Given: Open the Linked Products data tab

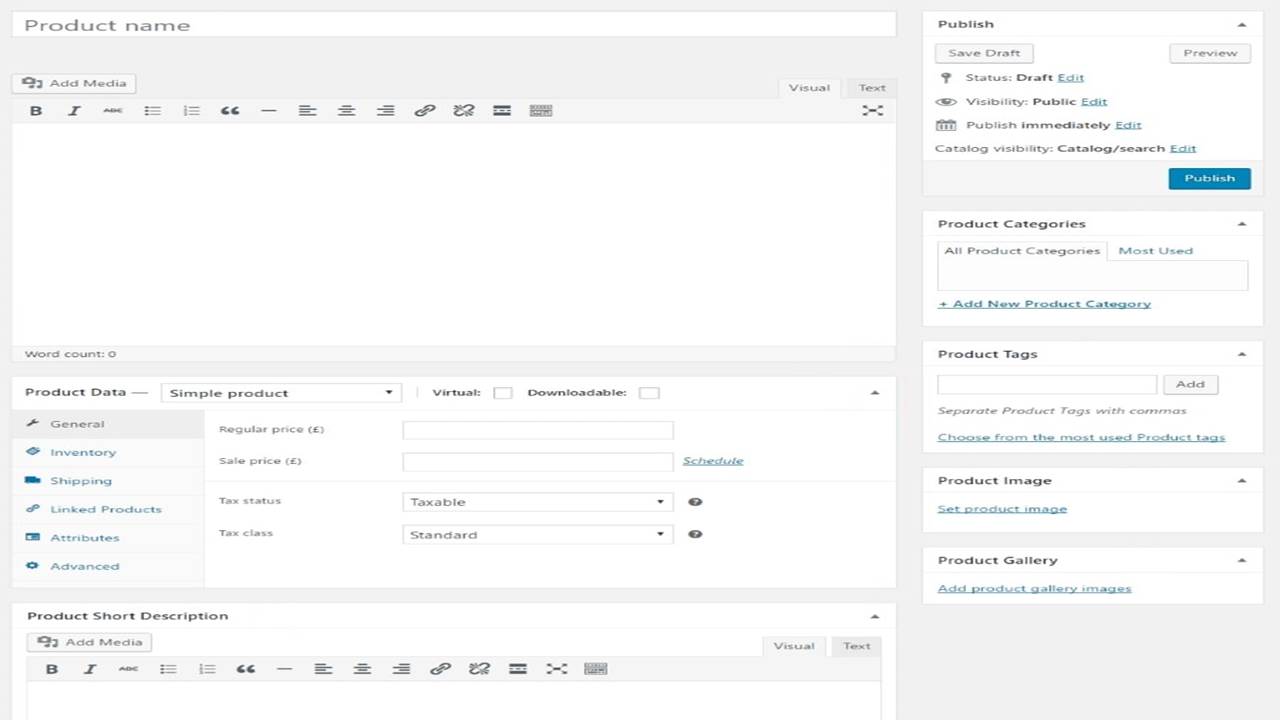Looking at the screenshot, I should (x=108, y=510).
